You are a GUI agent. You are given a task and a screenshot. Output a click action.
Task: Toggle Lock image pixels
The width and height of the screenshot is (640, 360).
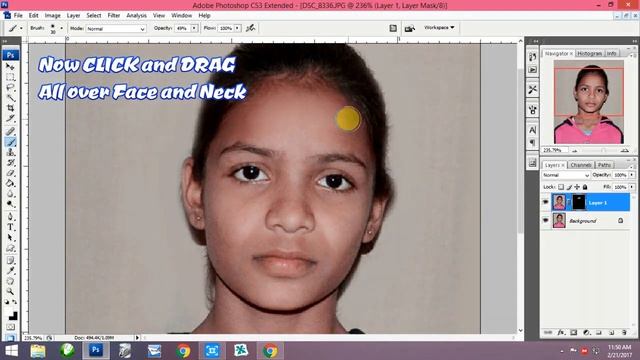pyautogui.click(x=569, y=187)
